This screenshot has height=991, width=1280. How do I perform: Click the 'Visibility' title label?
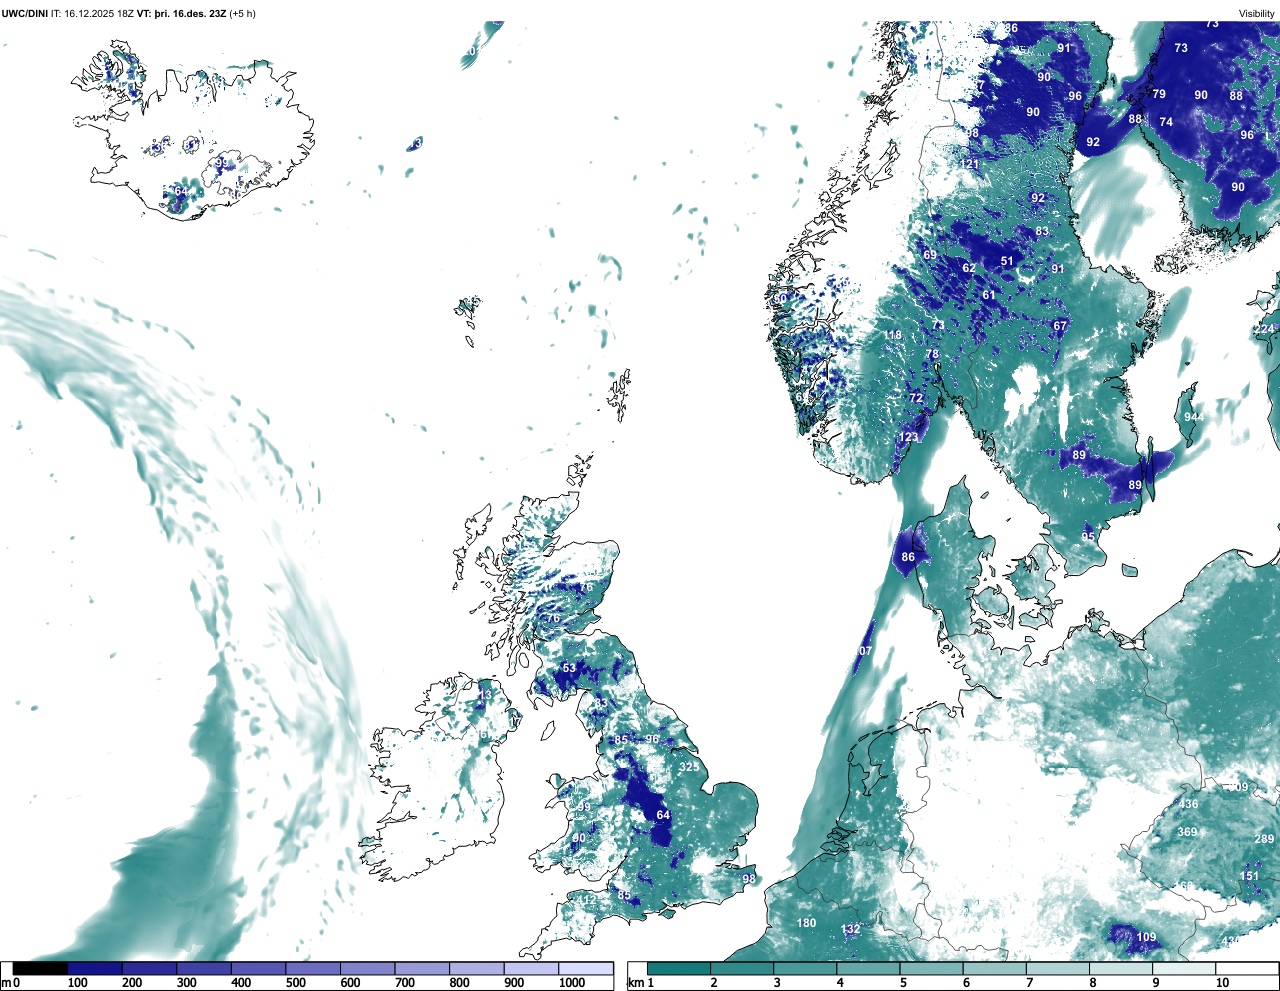1256,14
